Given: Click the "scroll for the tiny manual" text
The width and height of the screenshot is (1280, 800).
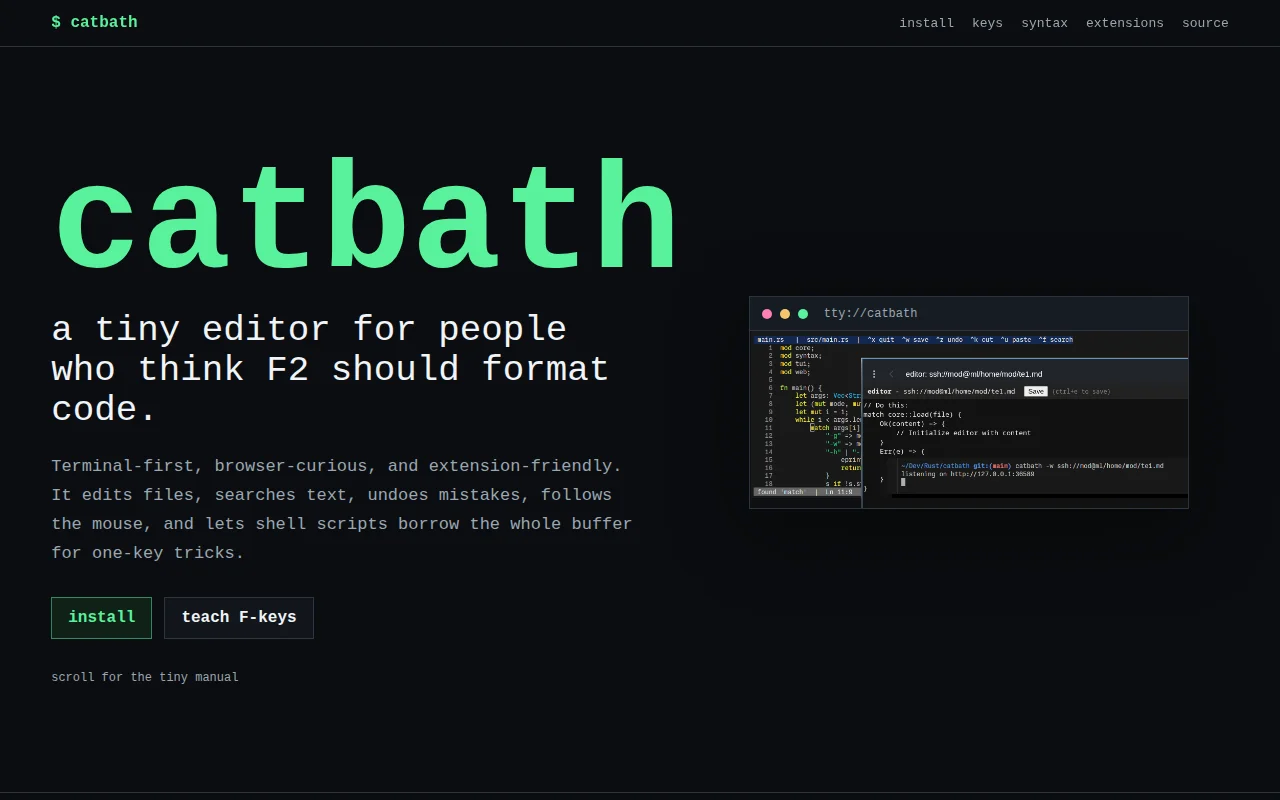Looking at the screenshot, I should (x=145, y=677).
